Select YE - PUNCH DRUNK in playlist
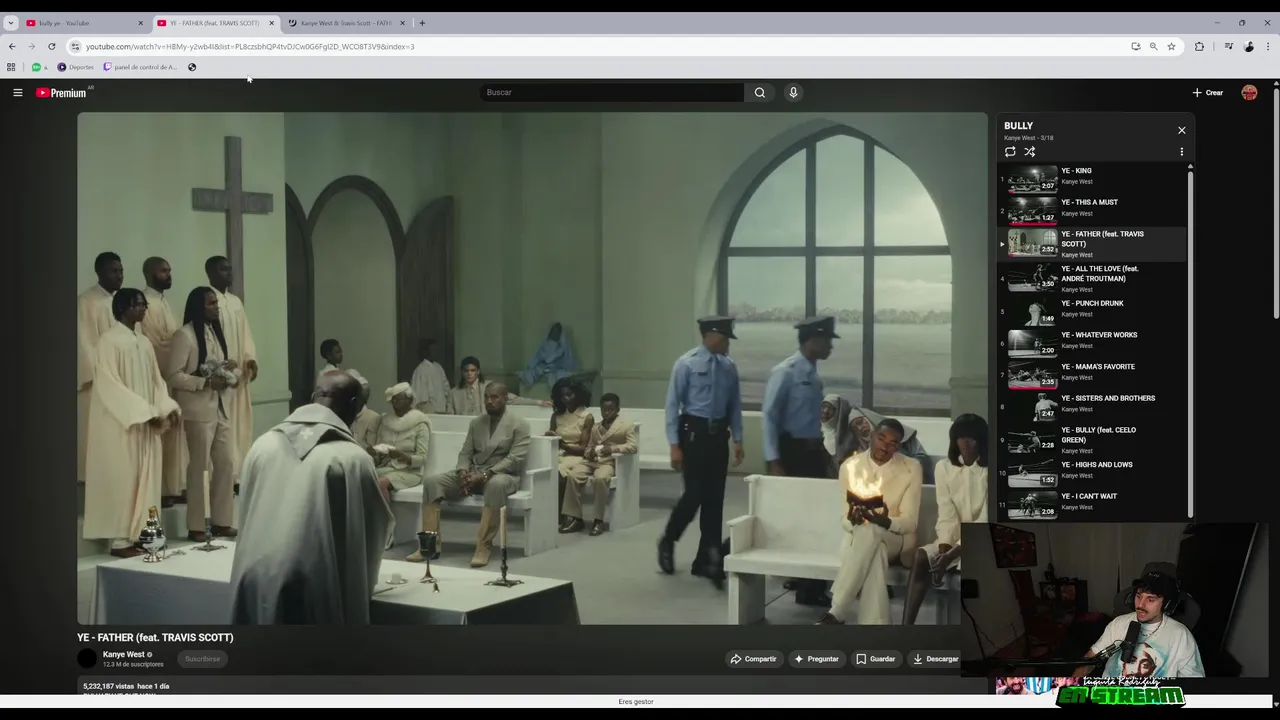Viewport: 1280px width, 720px height. 1091,311
